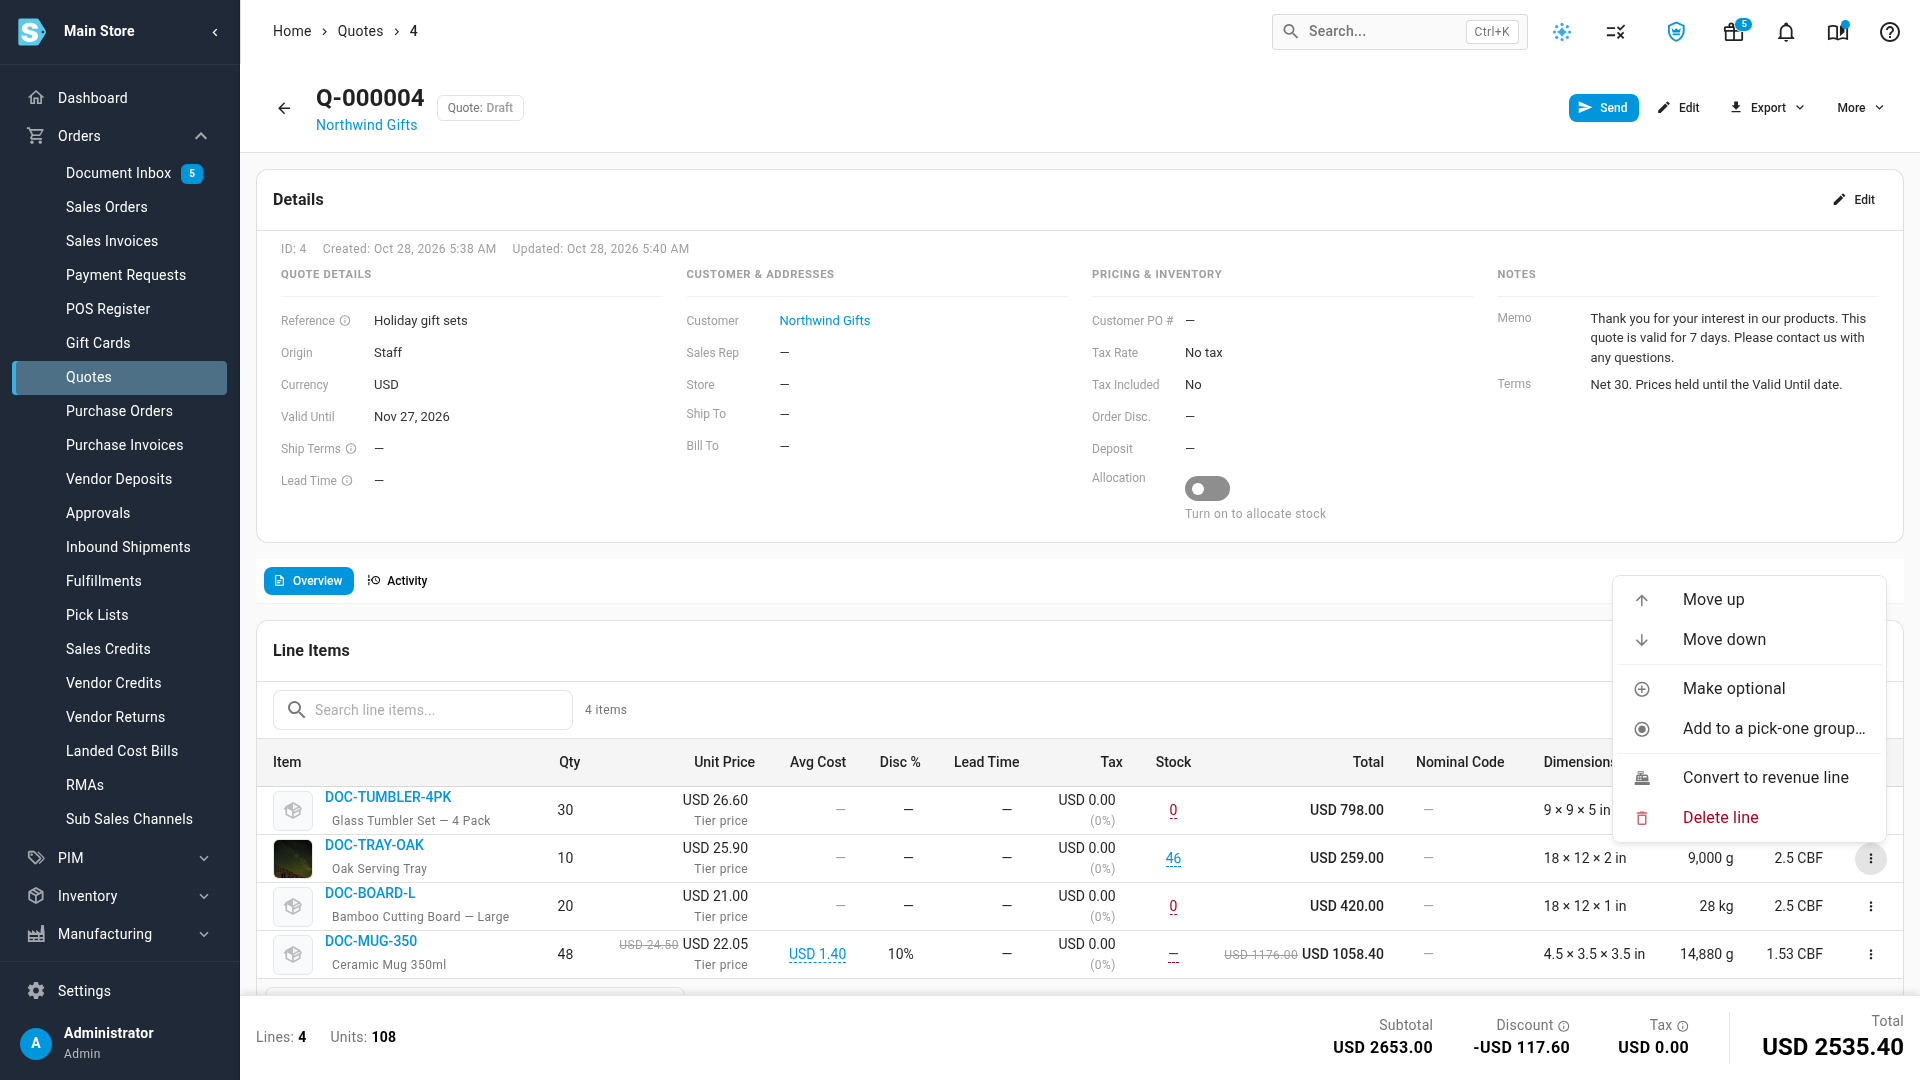Choose Add to a pick-one group
This screenshot has width=1920, height=1080.
[x=1749, y=728]
